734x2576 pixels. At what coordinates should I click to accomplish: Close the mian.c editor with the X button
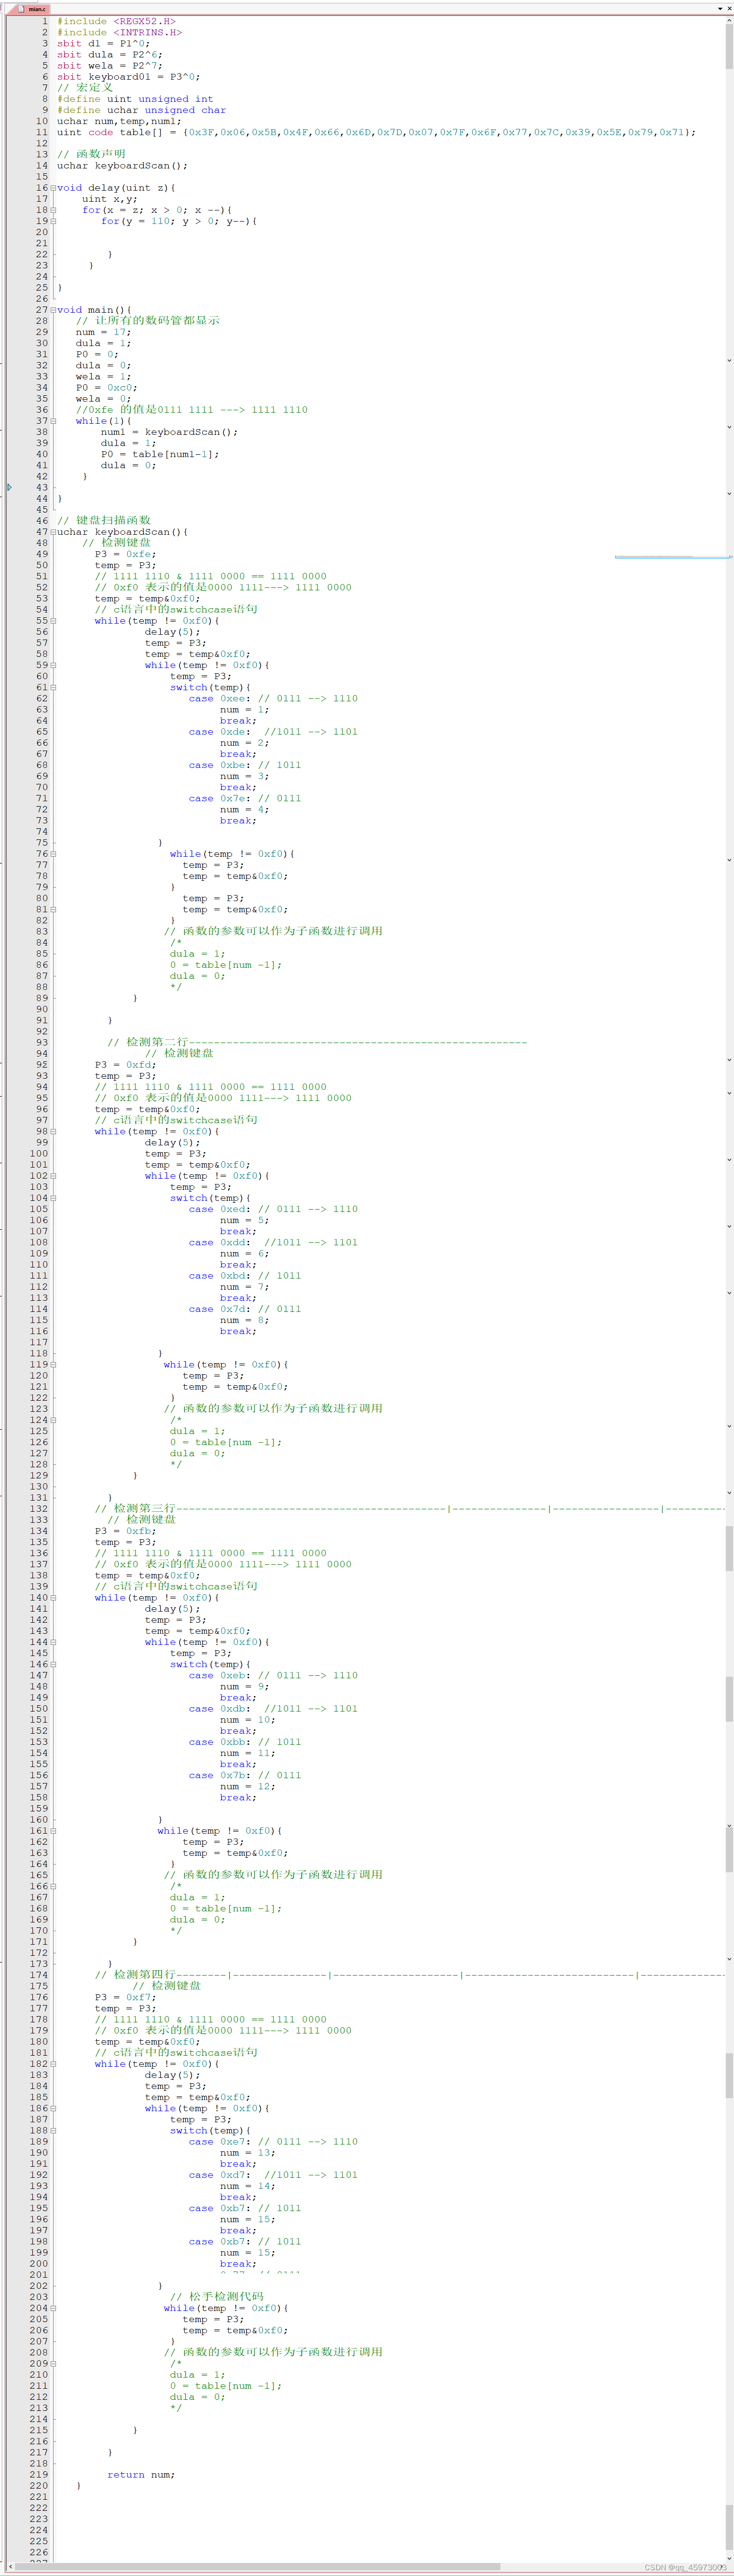(729, 8)
